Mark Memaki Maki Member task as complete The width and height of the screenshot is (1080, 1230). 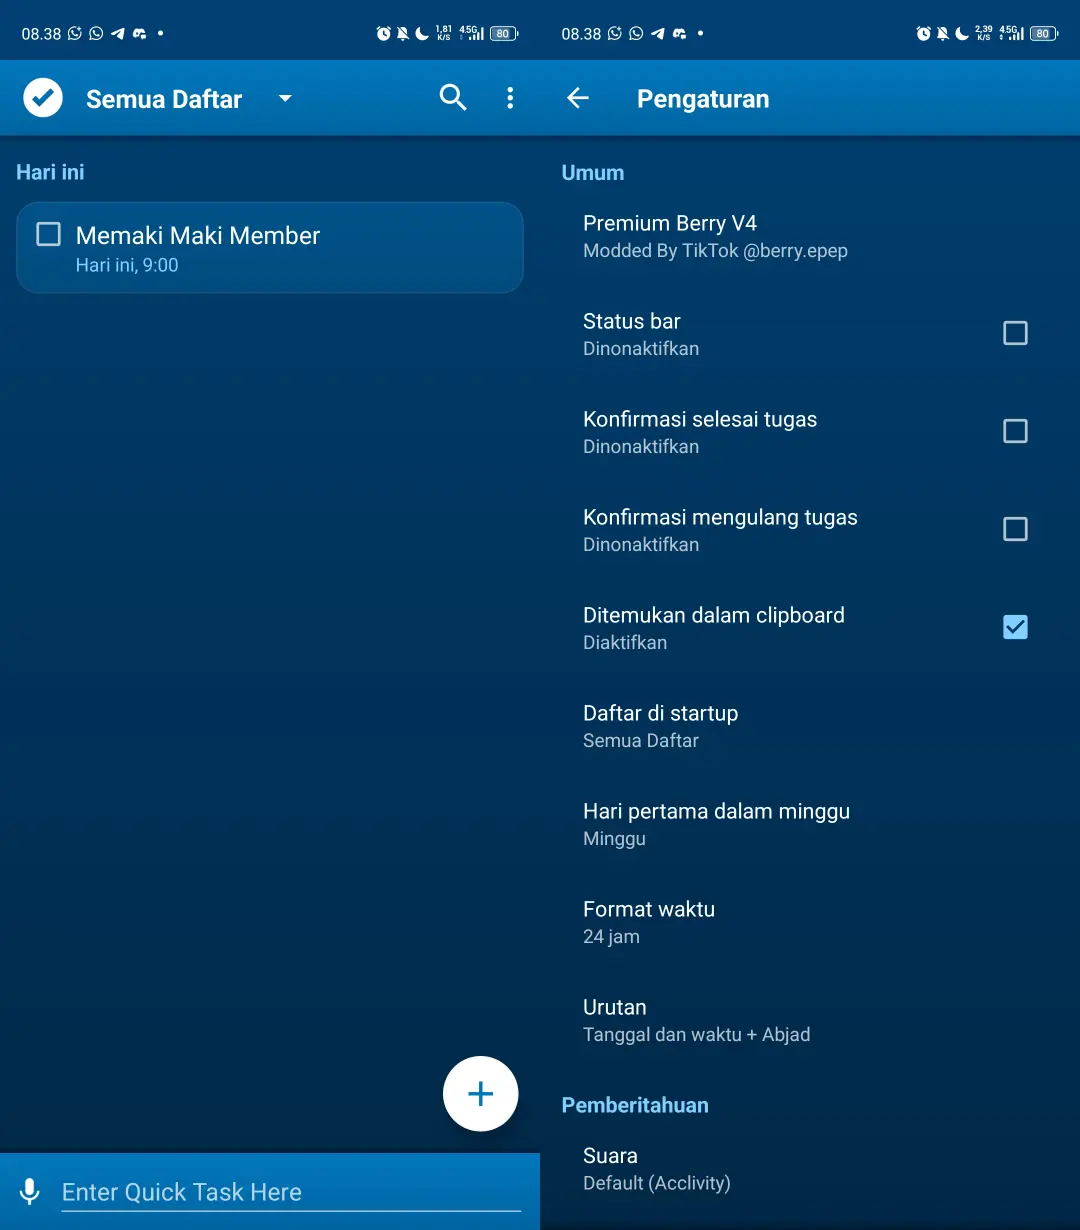(48, 234)
